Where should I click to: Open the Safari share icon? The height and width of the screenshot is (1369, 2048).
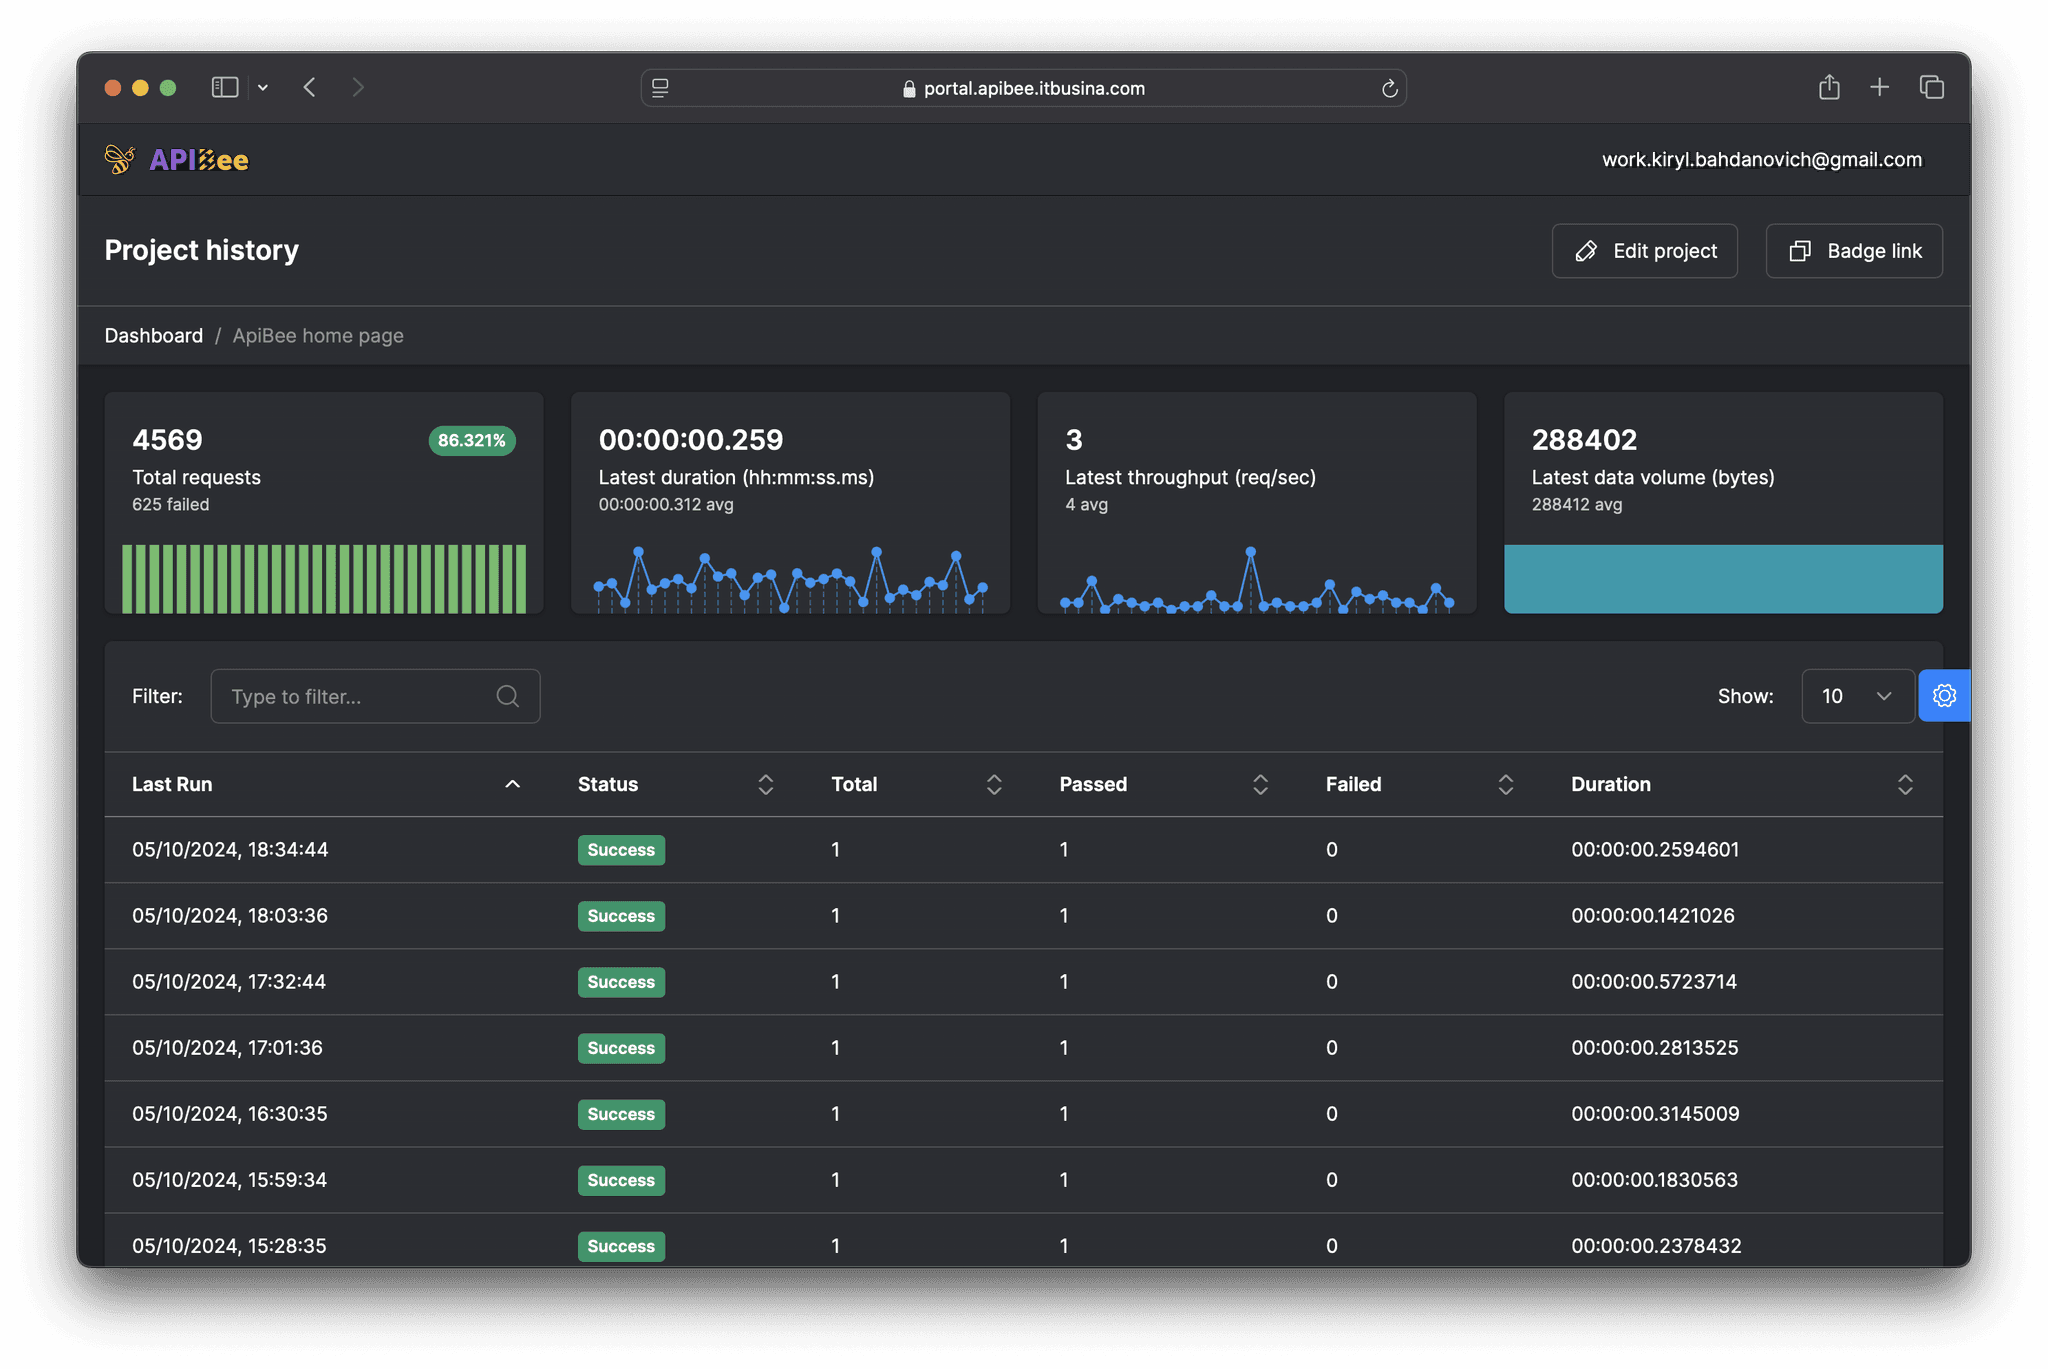pyautogui.click(x=1829, y=87)
